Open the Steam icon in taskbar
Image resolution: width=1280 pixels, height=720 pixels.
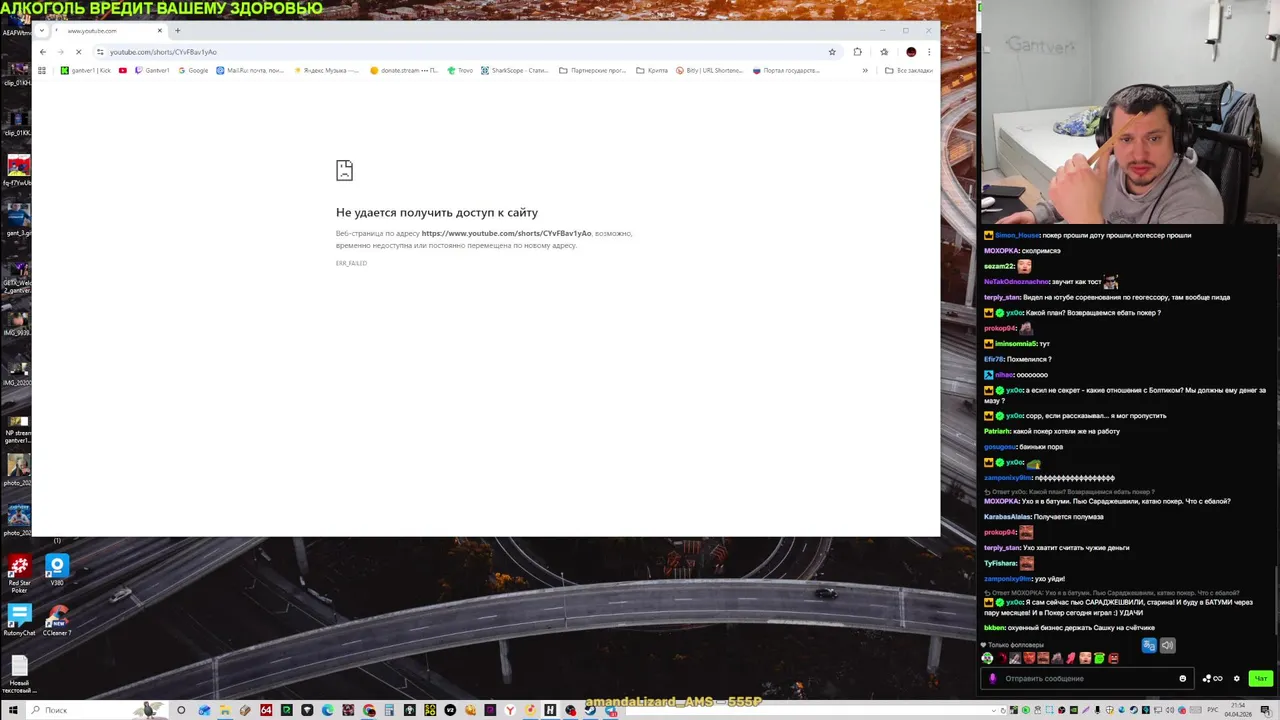590,710
